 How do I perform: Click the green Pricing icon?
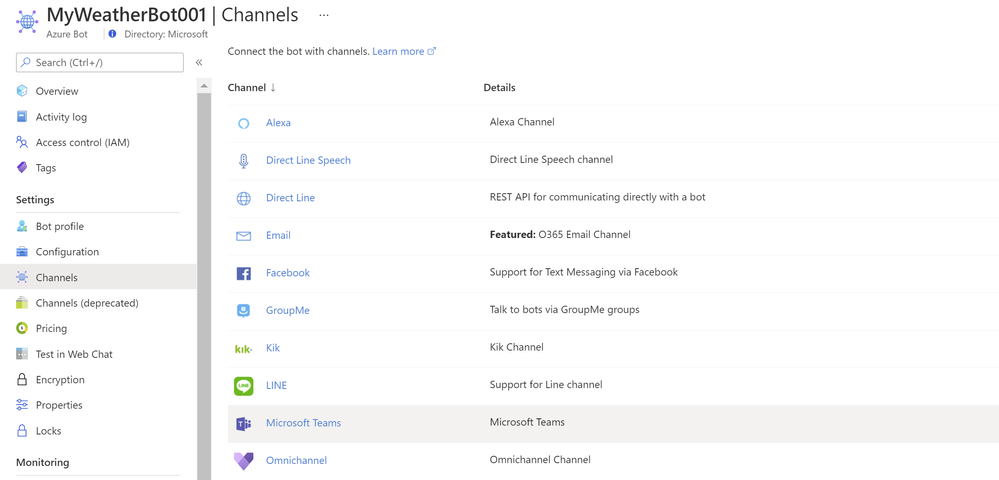point(22,328)
